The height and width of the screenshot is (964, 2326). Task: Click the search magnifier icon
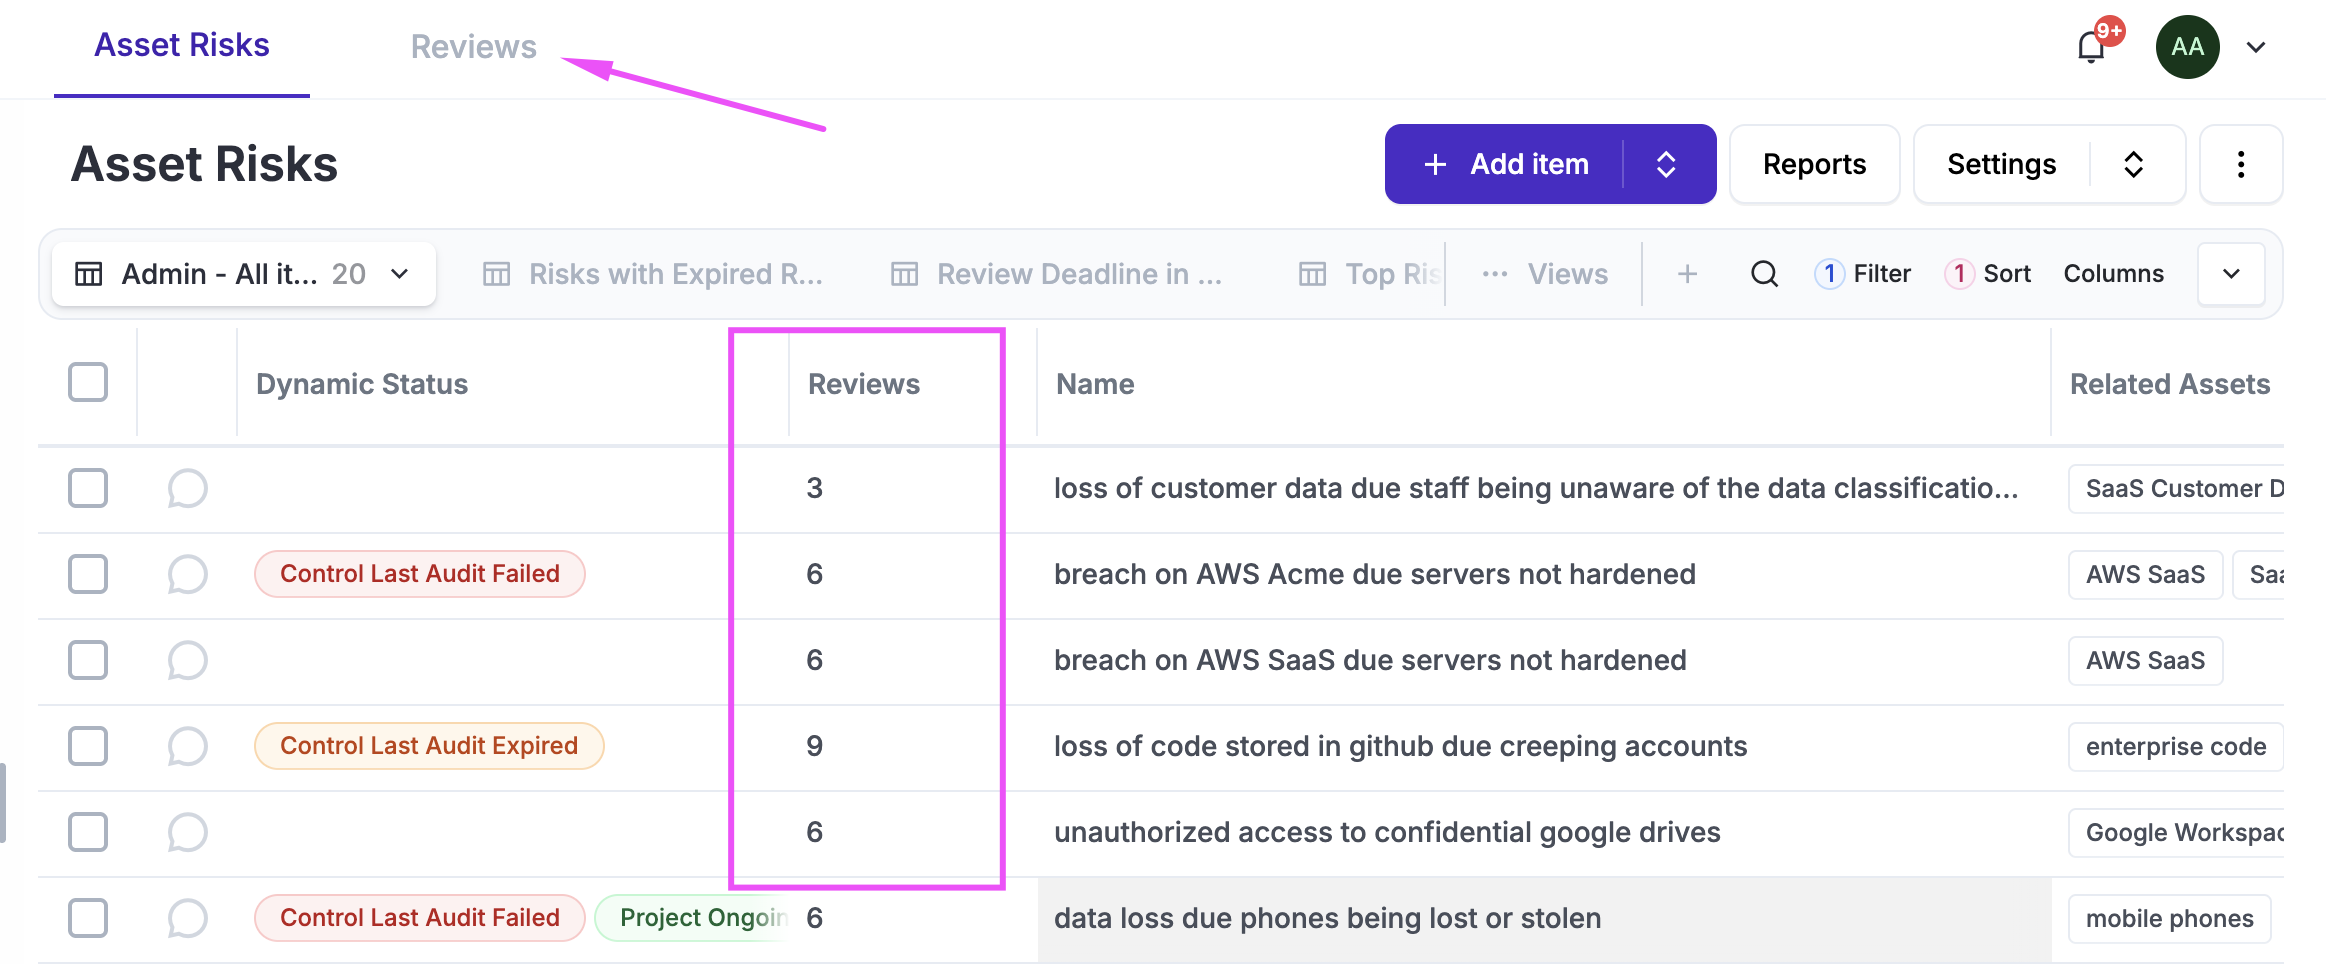1764,274
